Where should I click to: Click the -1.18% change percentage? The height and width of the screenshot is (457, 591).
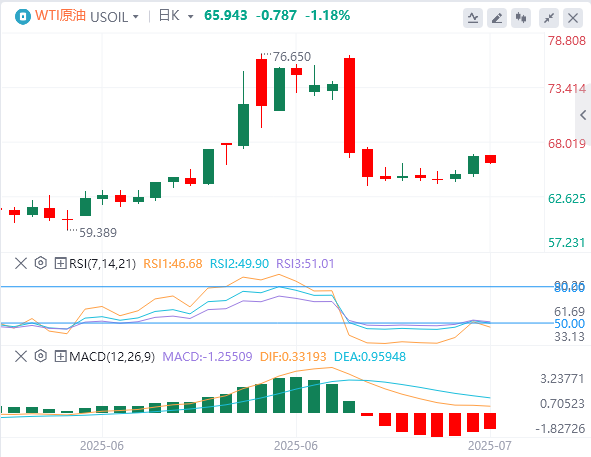328,15
